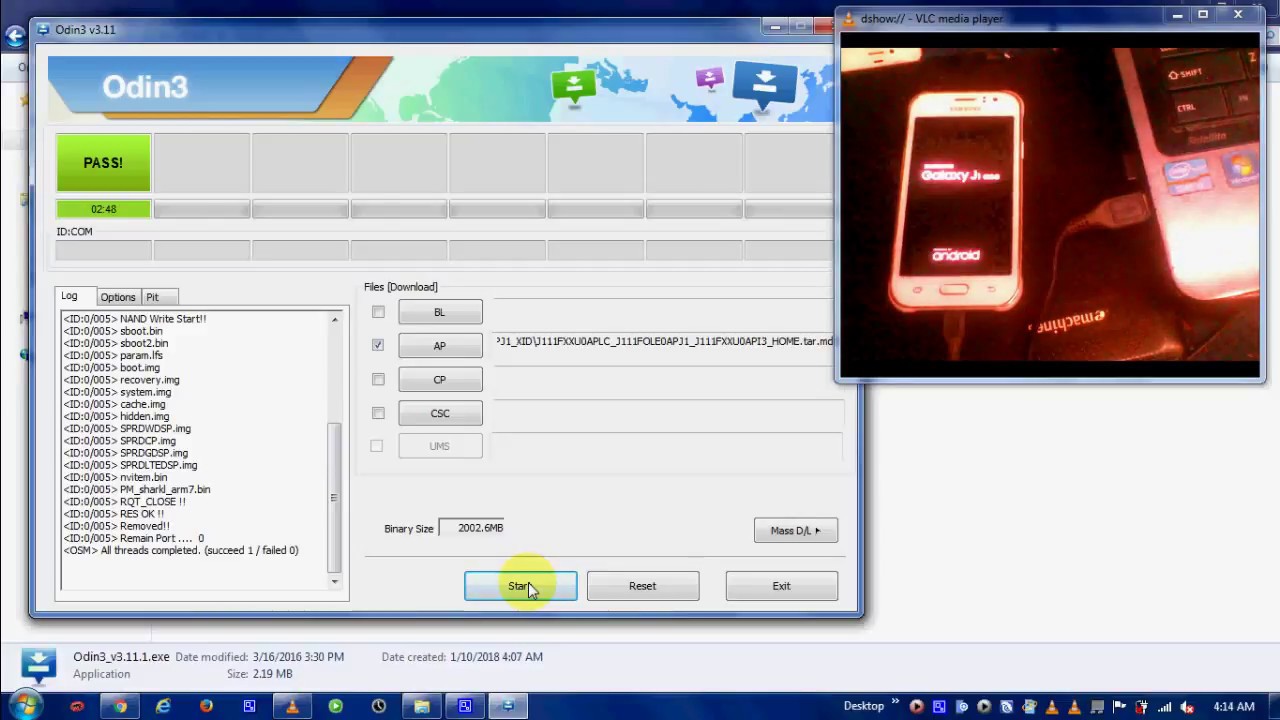The height and width of the screenshot is (720, 1280).
Task: Select the 'RES OK !!' log line
Action: [x=114, y=514]
